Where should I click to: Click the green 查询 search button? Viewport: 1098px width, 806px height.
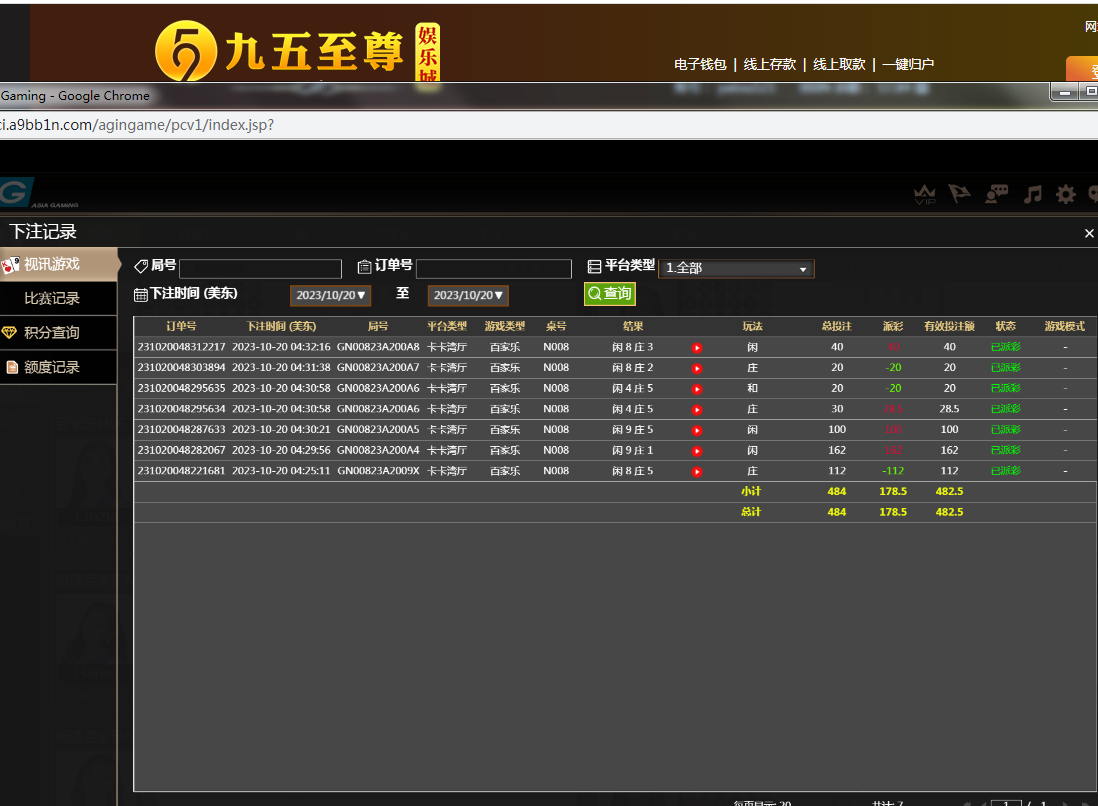point(610,294)
